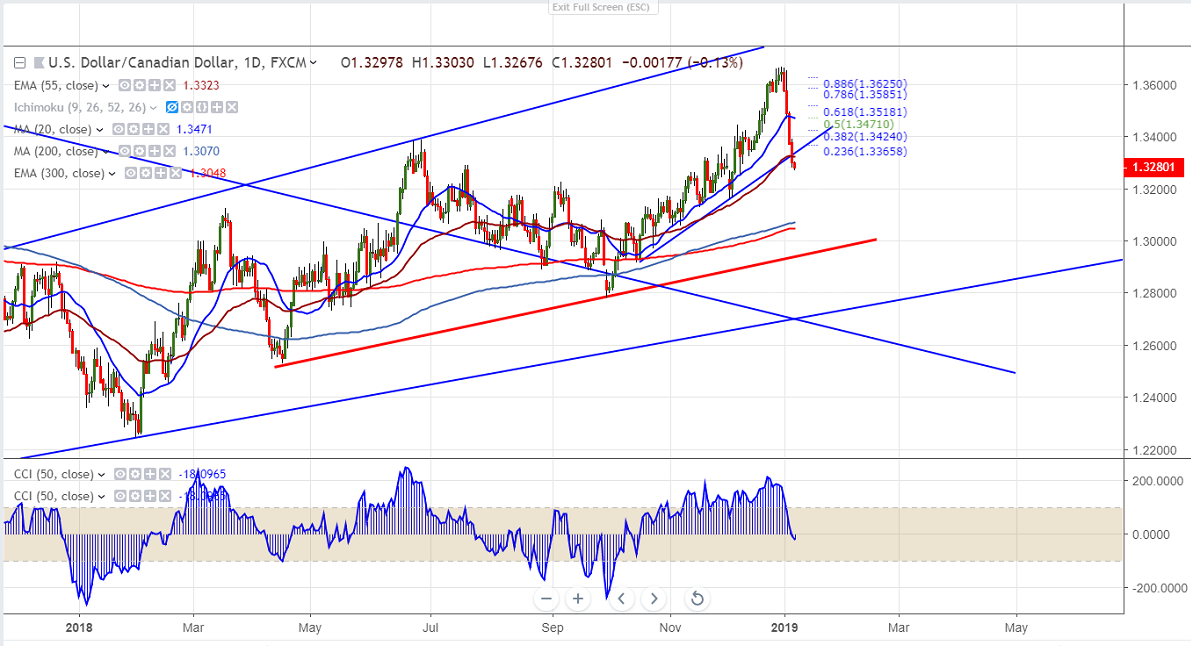Zoom in the chart with plus button
This screenshot has width=1191, height=646.
point(578,599)
